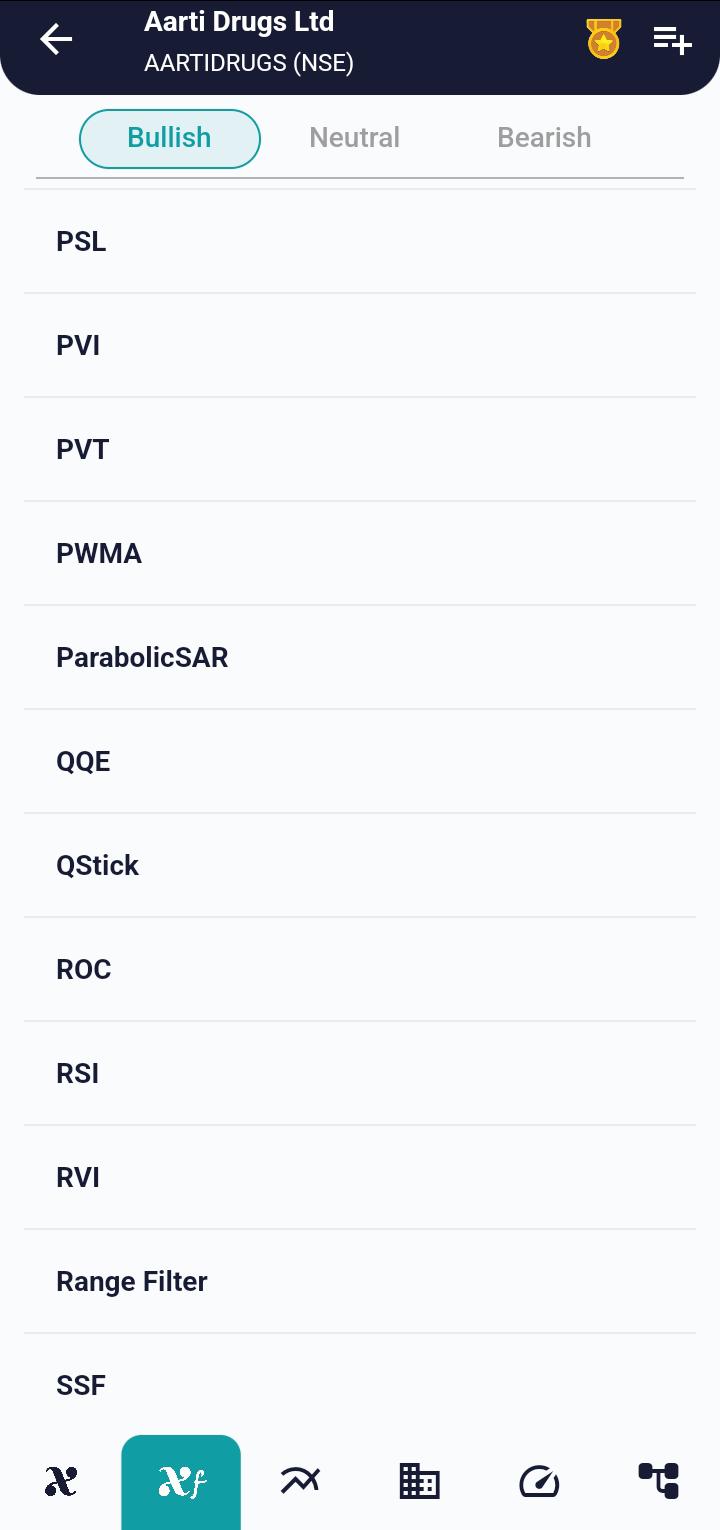
Task: Choose the QStick indicator
Action: point(360,866)
